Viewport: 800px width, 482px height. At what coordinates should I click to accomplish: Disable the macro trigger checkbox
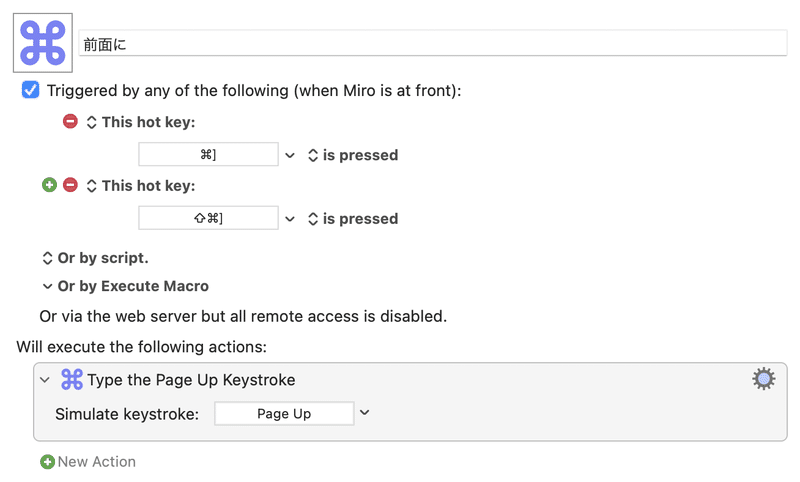pyautogui.click(x=31, y=90)
